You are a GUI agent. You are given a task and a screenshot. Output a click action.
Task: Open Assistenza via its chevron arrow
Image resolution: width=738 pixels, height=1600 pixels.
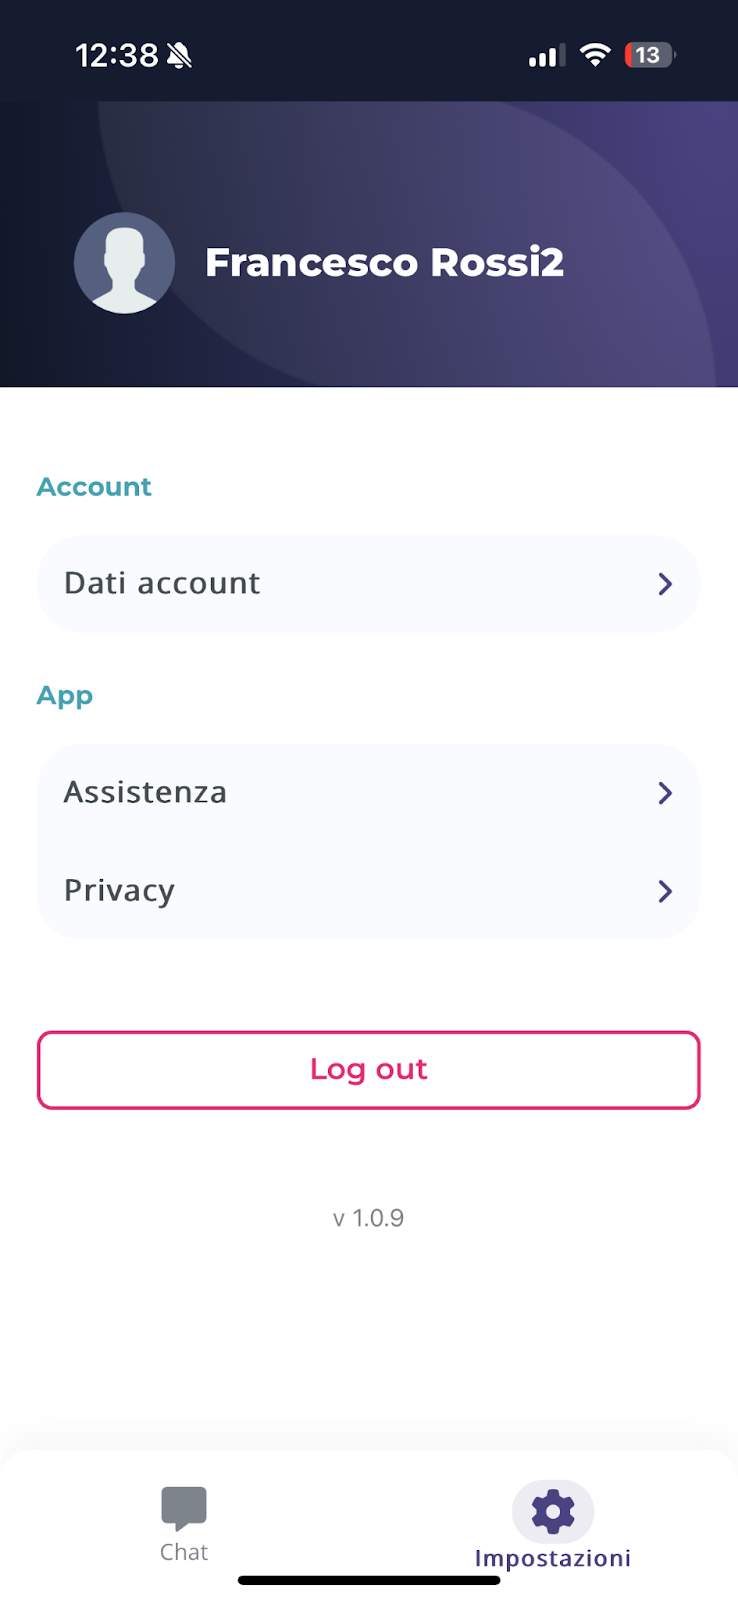click(x=665, y=793)
